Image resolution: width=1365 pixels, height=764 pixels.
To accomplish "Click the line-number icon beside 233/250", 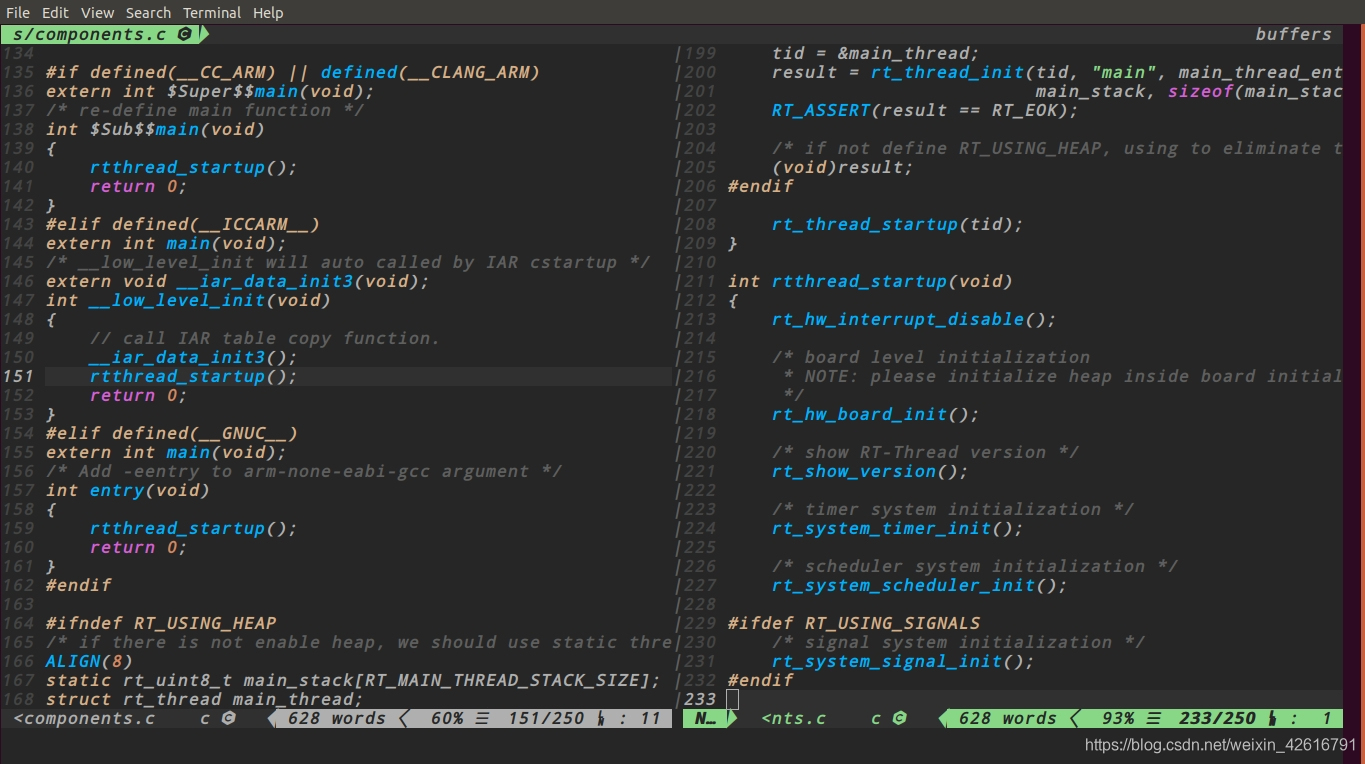I will coord(1272,718).
